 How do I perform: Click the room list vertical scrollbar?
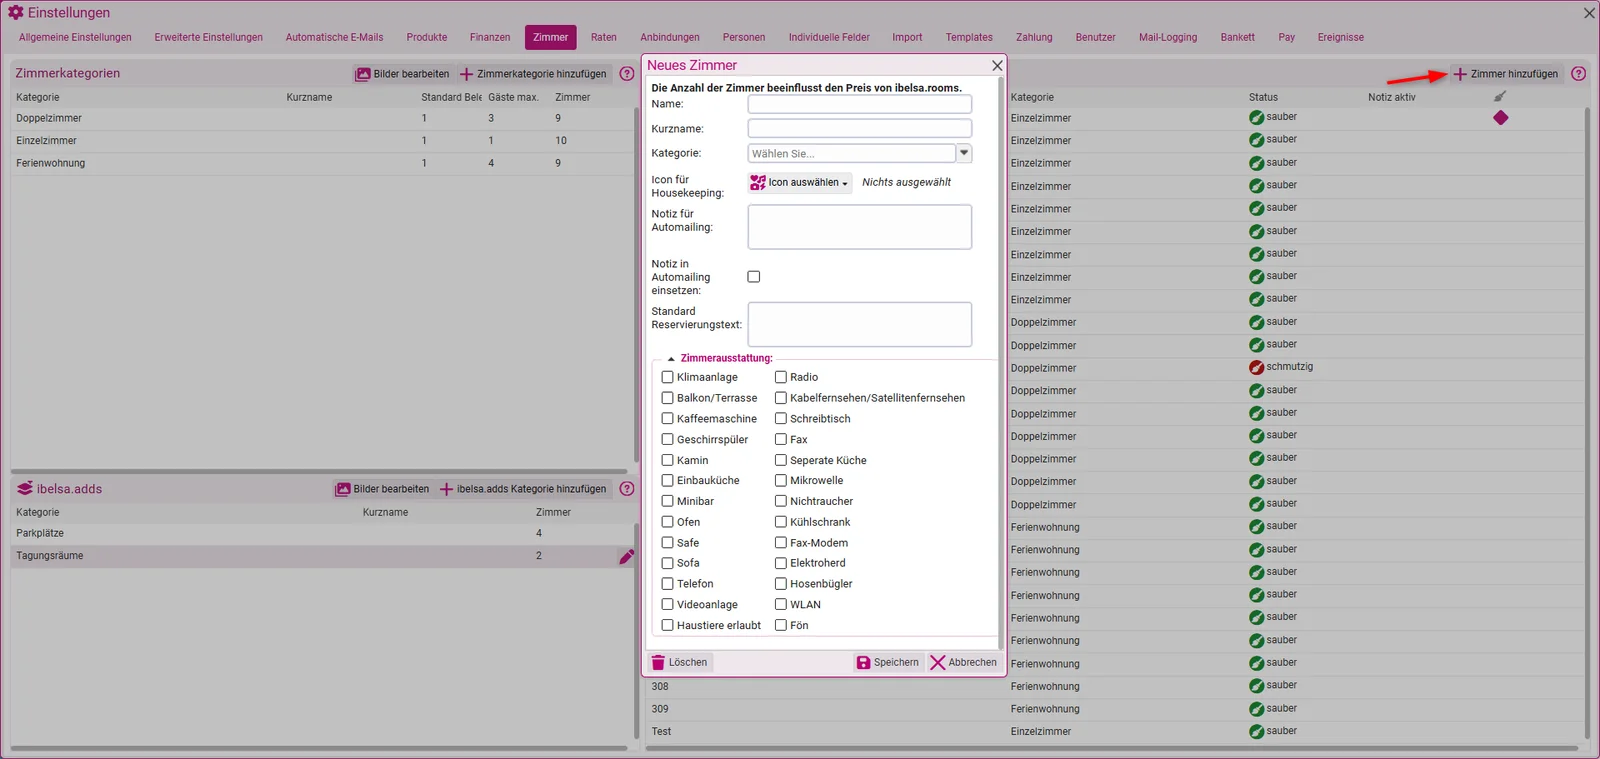coord(1587,423)
